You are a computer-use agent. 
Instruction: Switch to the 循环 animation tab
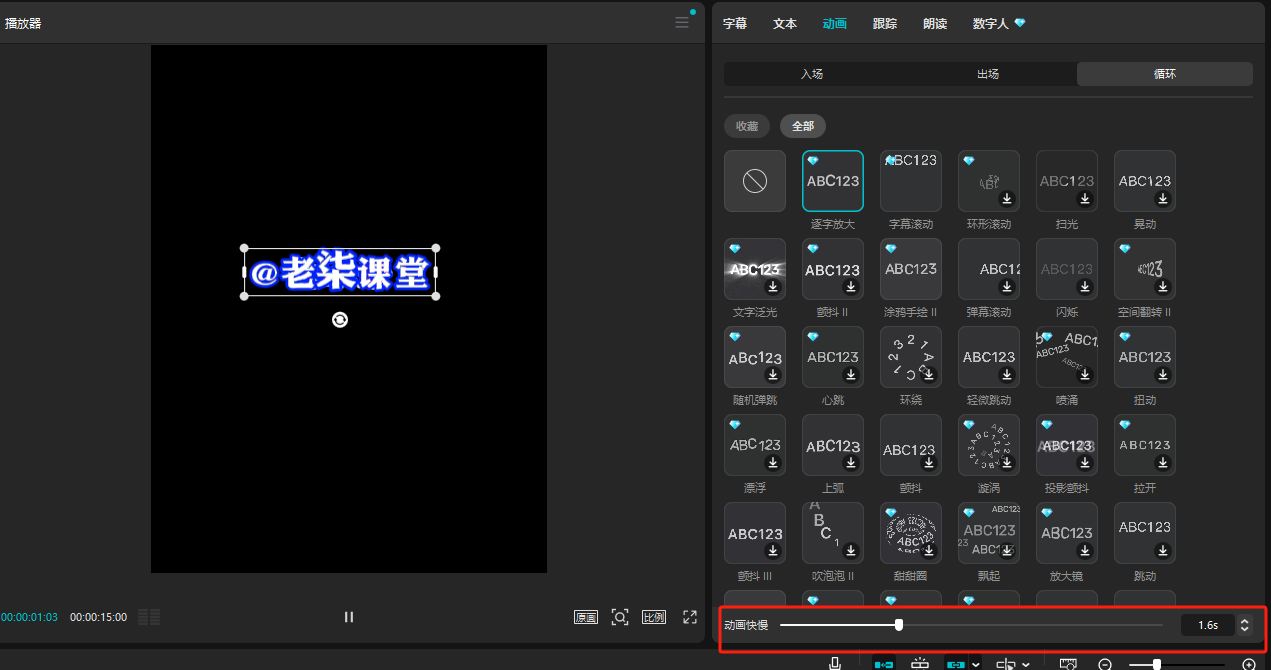(x=1165, y=74)
